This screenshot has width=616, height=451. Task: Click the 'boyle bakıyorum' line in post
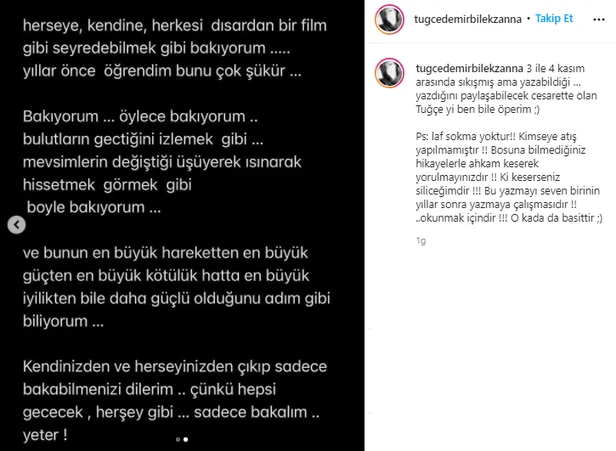(94, 207)
